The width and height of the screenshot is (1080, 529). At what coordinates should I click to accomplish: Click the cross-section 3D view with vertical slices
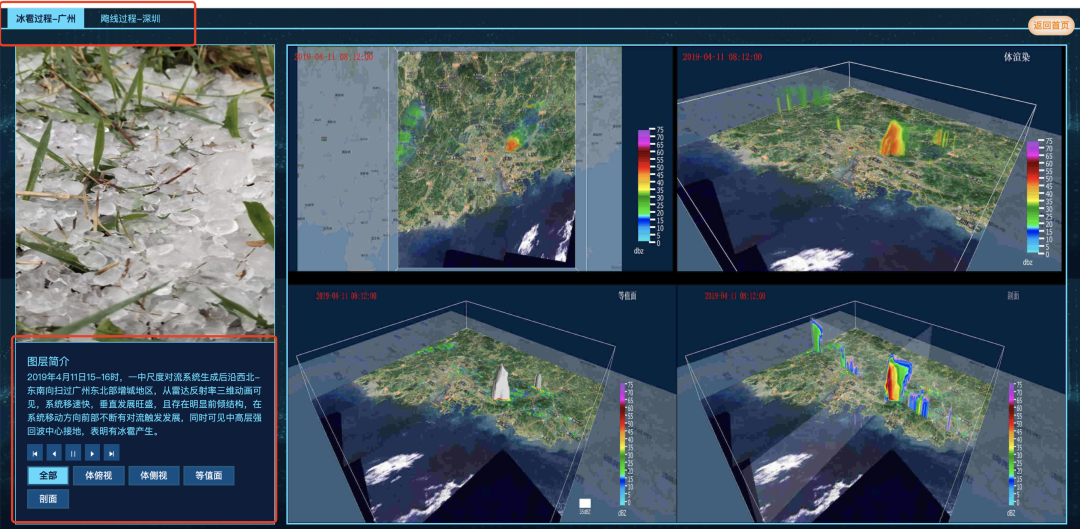pyautogui.click(x=871, y=403)
